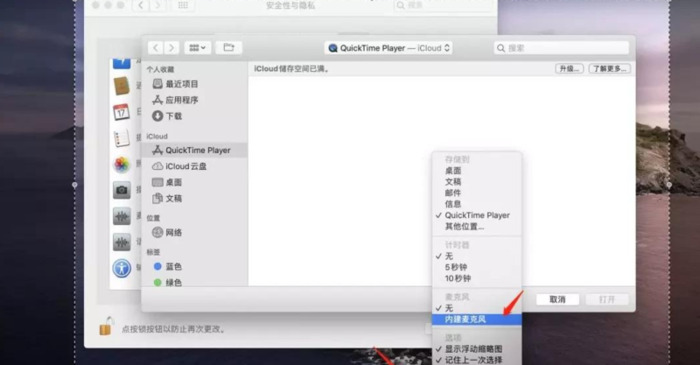Open QuickTime Player — iCloud location popup

tap(388, 48)
